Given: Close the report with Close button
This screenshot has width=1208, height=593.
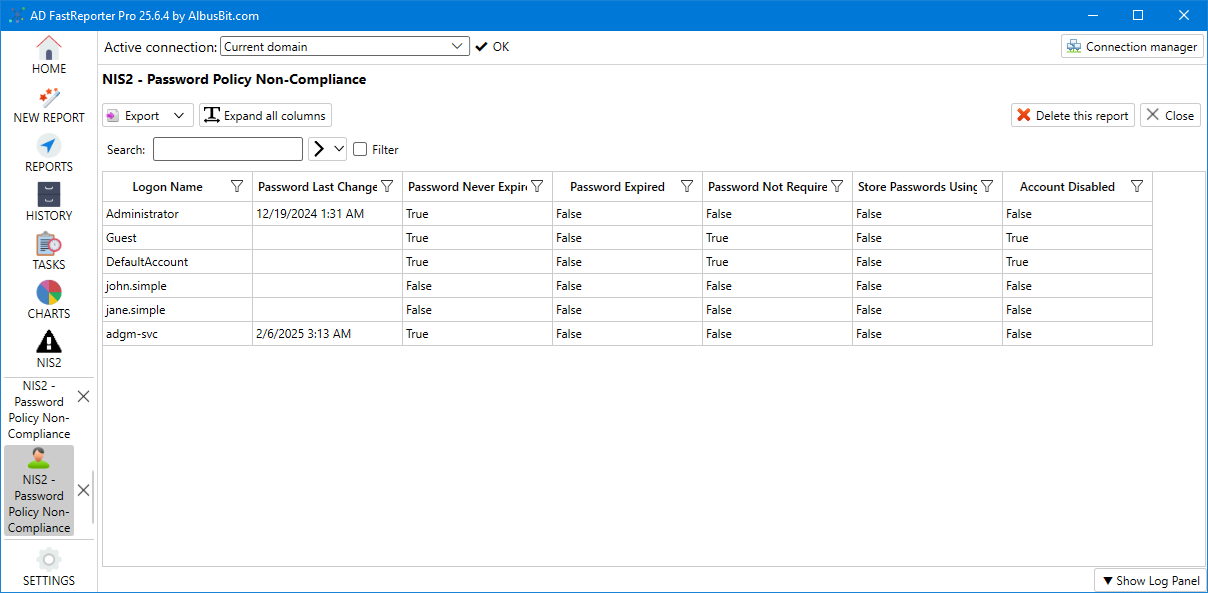Looking at the screenshot, I should tap(1170, 115).
